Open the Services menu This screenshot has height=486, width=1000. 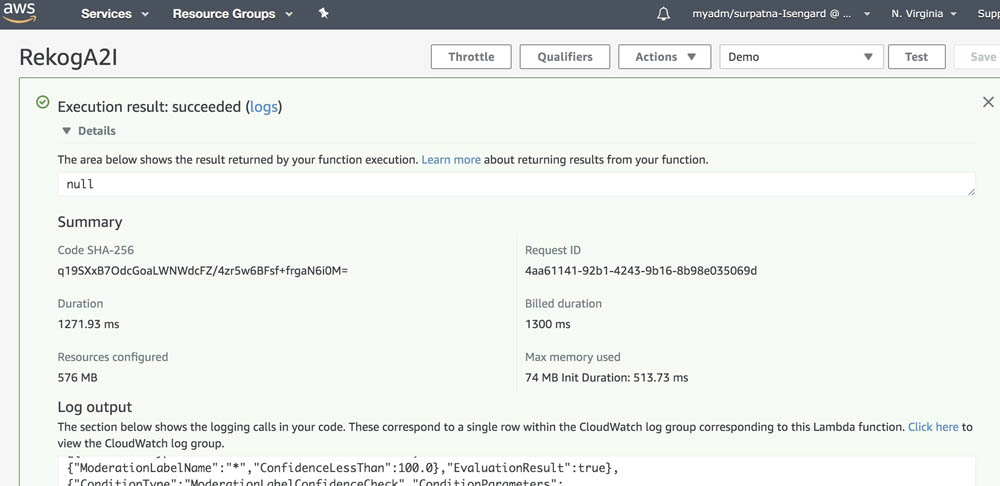click(x=115, y=13)
